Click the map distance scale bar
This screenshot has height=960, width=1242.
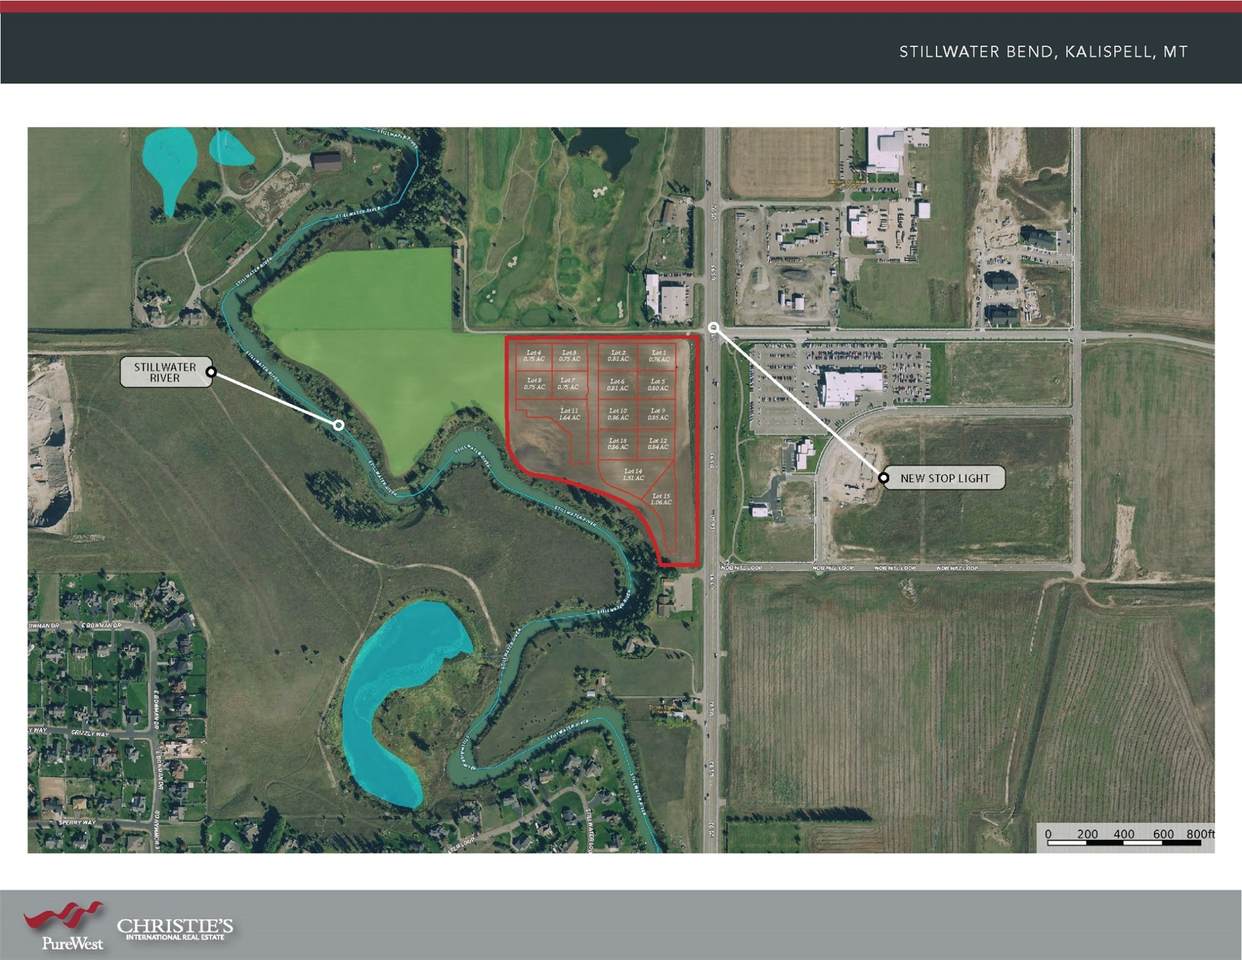tap(1124, 840)
